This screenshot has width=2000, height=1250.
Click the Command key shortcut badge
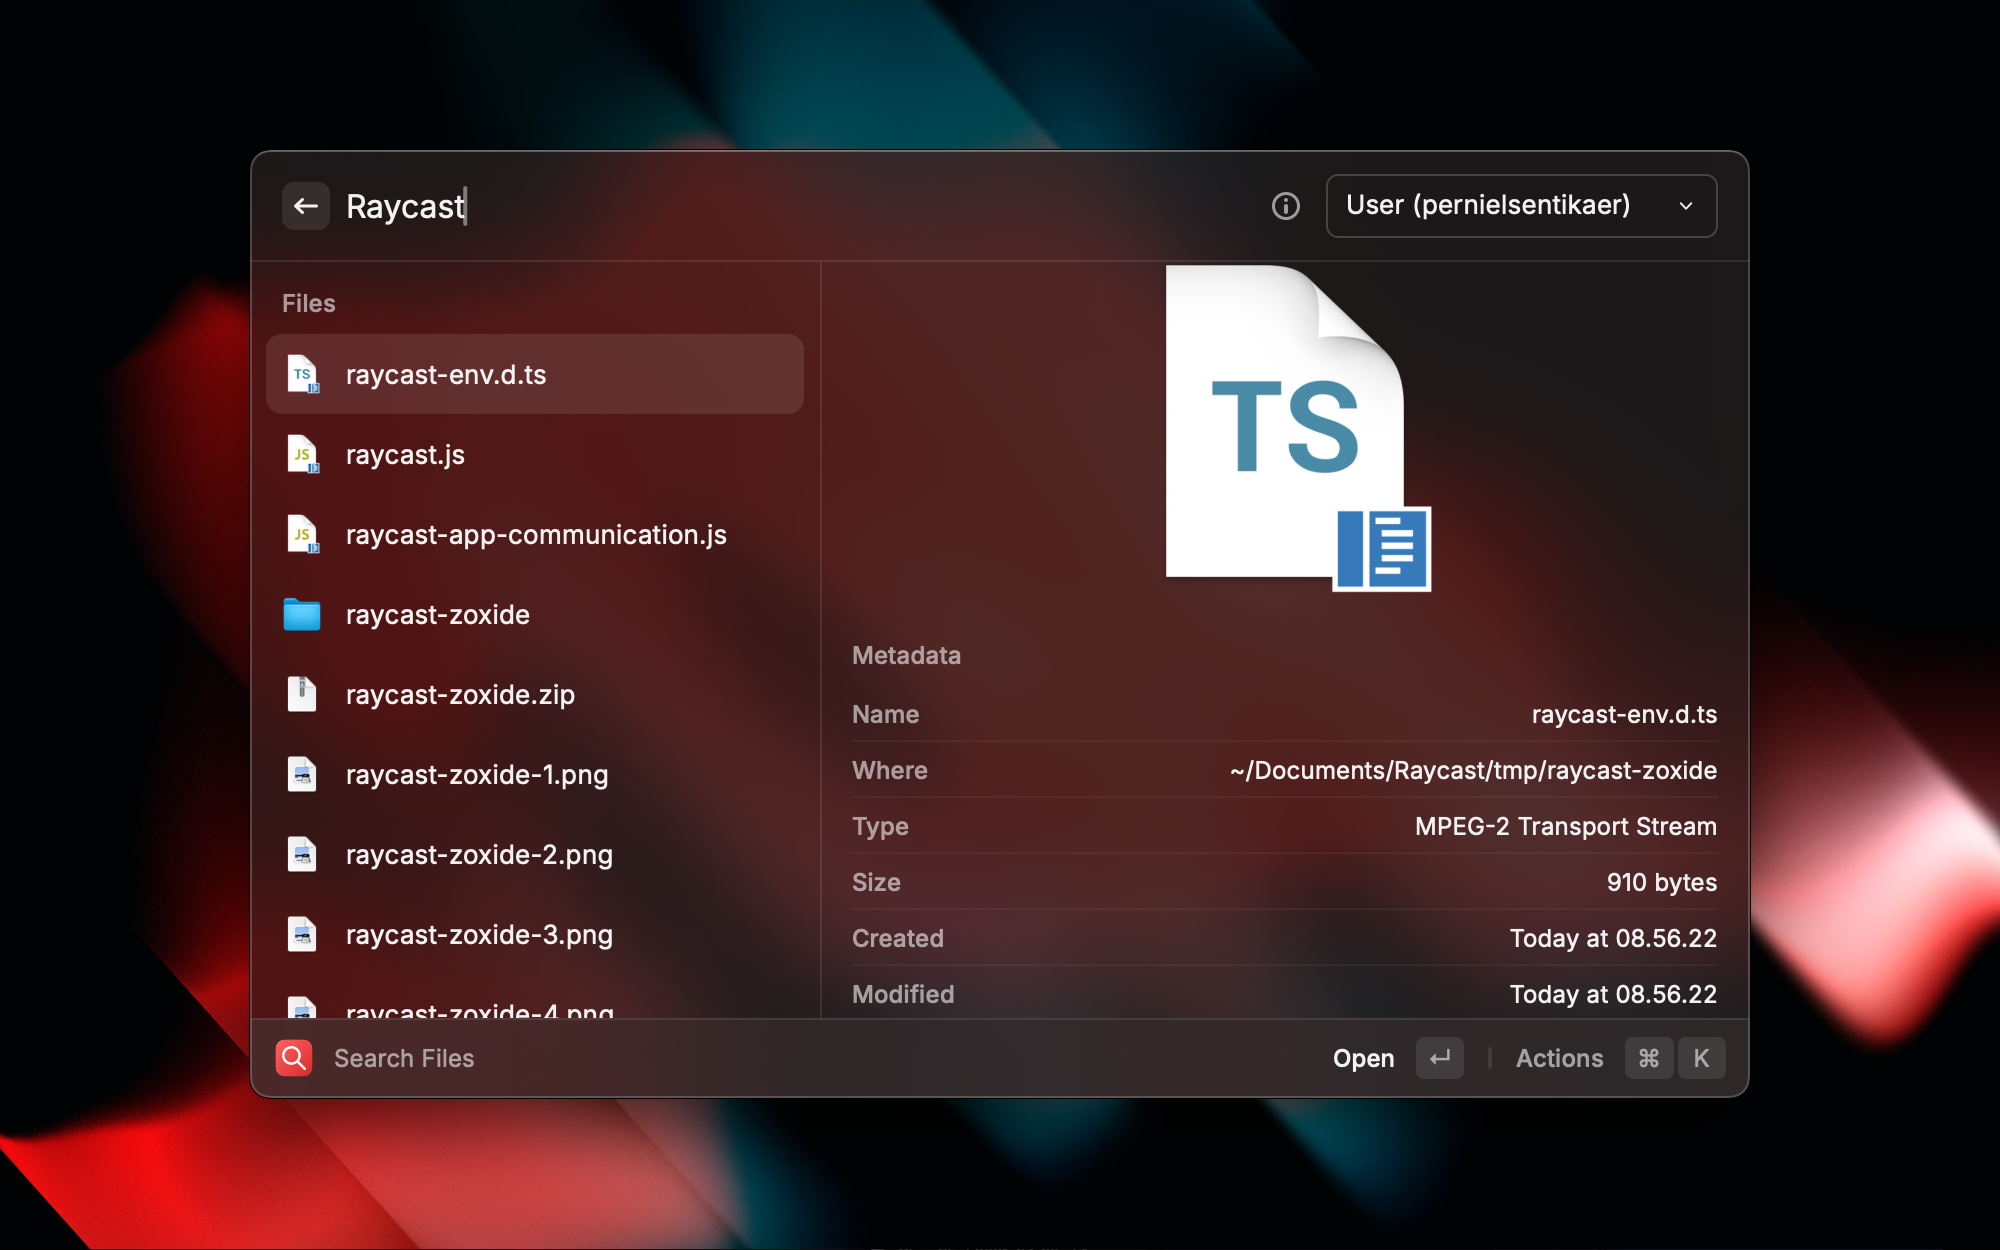point(1649,1058)
